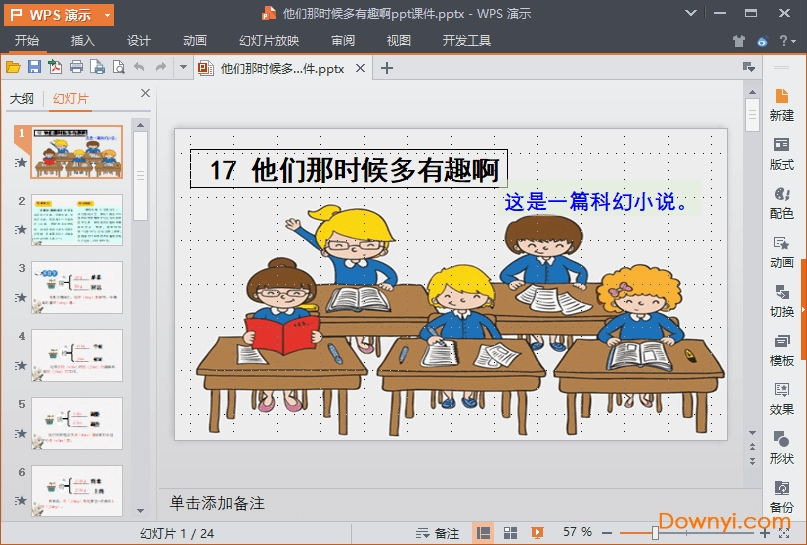The image size is (807, 545).
Task: Expand quick access toolbar dropdown arrow
Action: 183,67
